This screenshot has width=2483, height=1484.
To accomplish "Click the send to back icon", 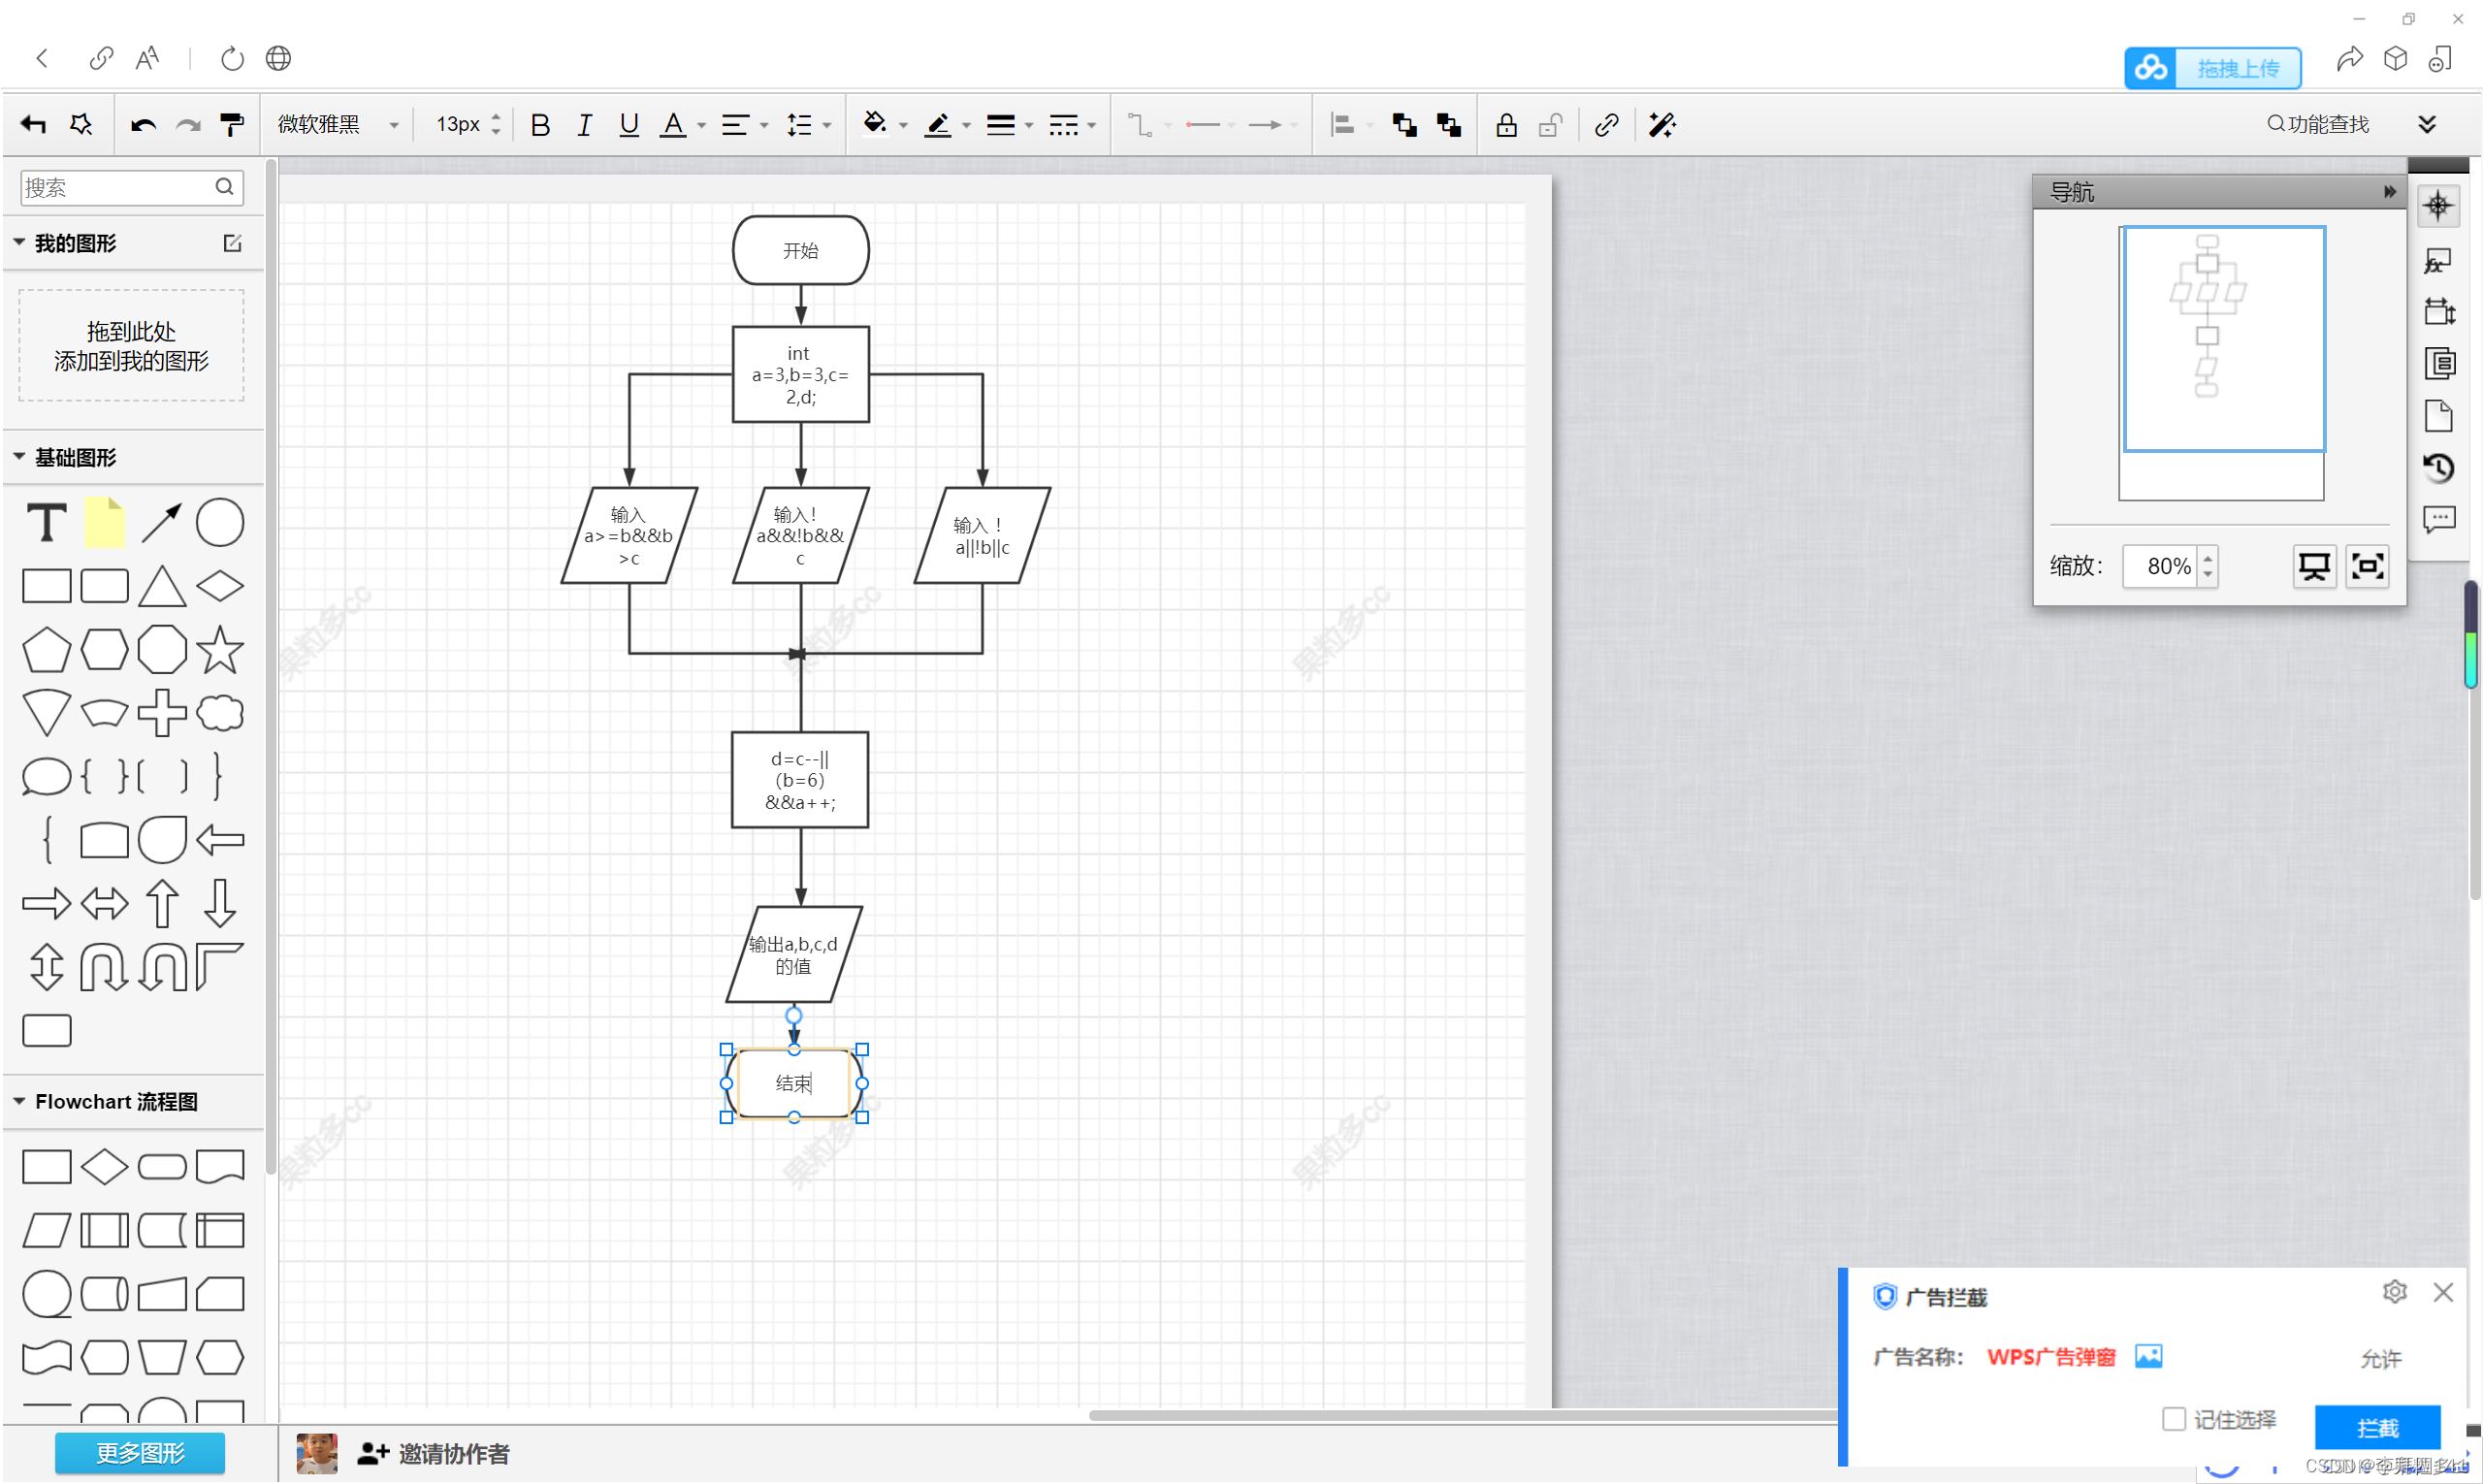I will 1448,125.
